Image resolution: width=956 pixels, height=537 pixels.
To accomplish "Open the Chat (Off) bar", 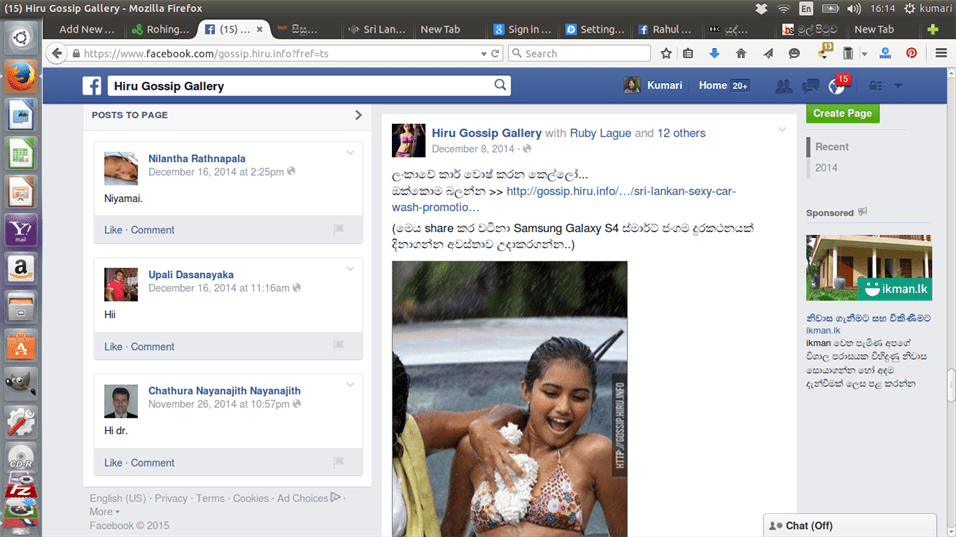I will (850, 525).
